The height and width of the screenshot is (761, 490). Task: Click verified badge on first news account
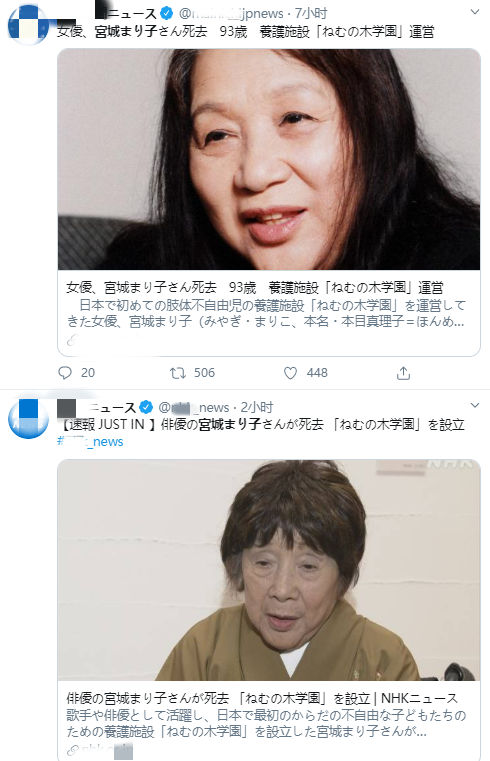(x=167, y=13)
